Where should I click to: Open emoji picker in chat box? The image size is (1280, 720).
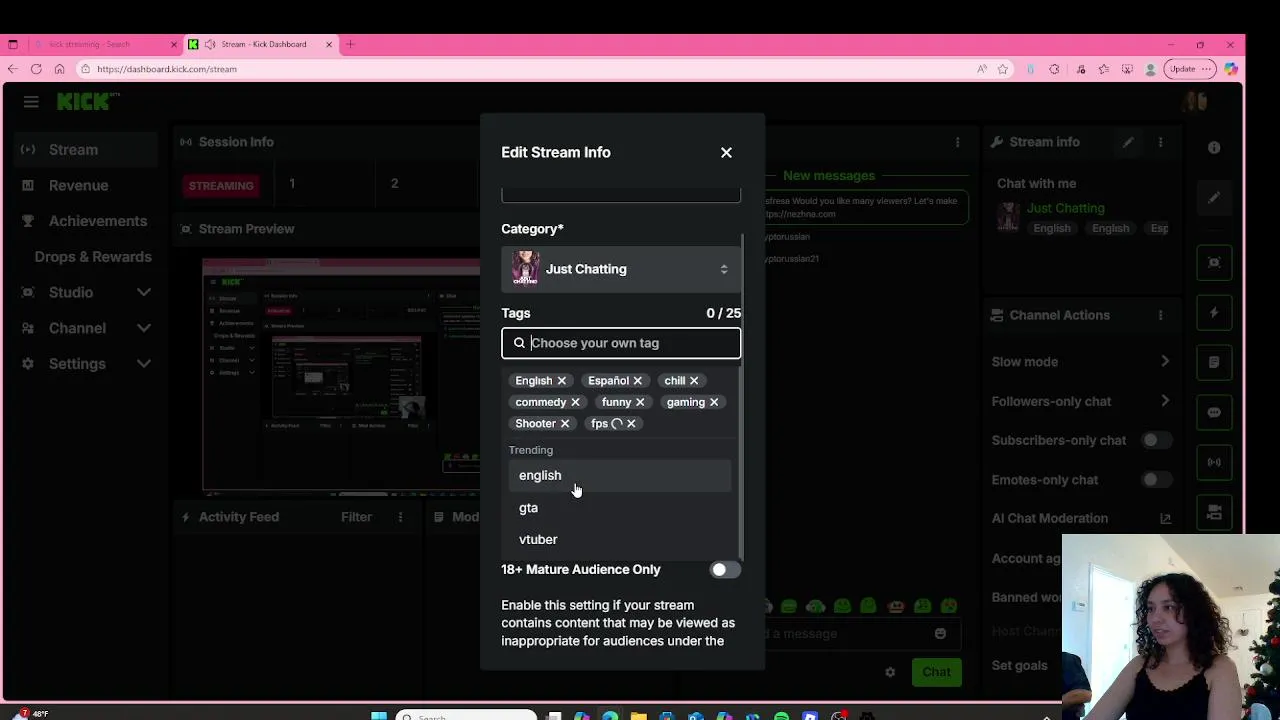click(940, 634)
